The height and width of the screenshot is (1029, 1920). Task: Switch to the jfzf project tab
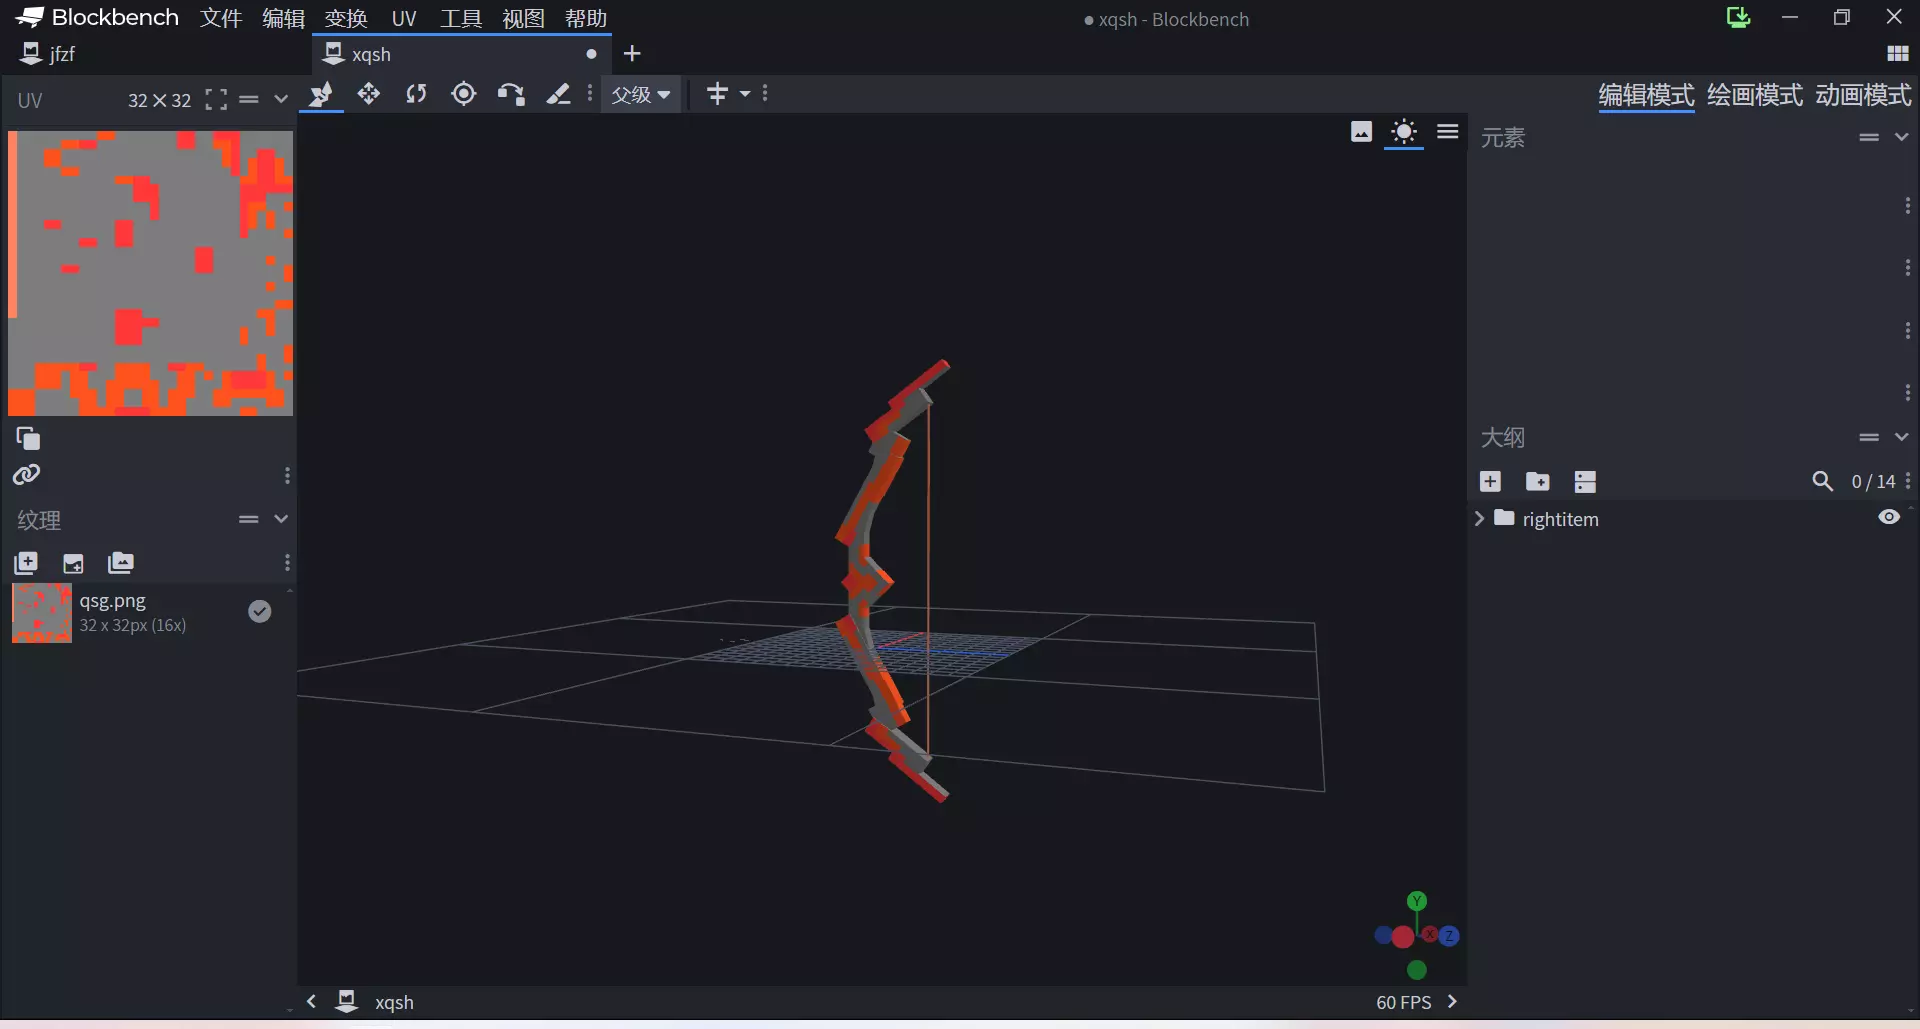point(158,54)
